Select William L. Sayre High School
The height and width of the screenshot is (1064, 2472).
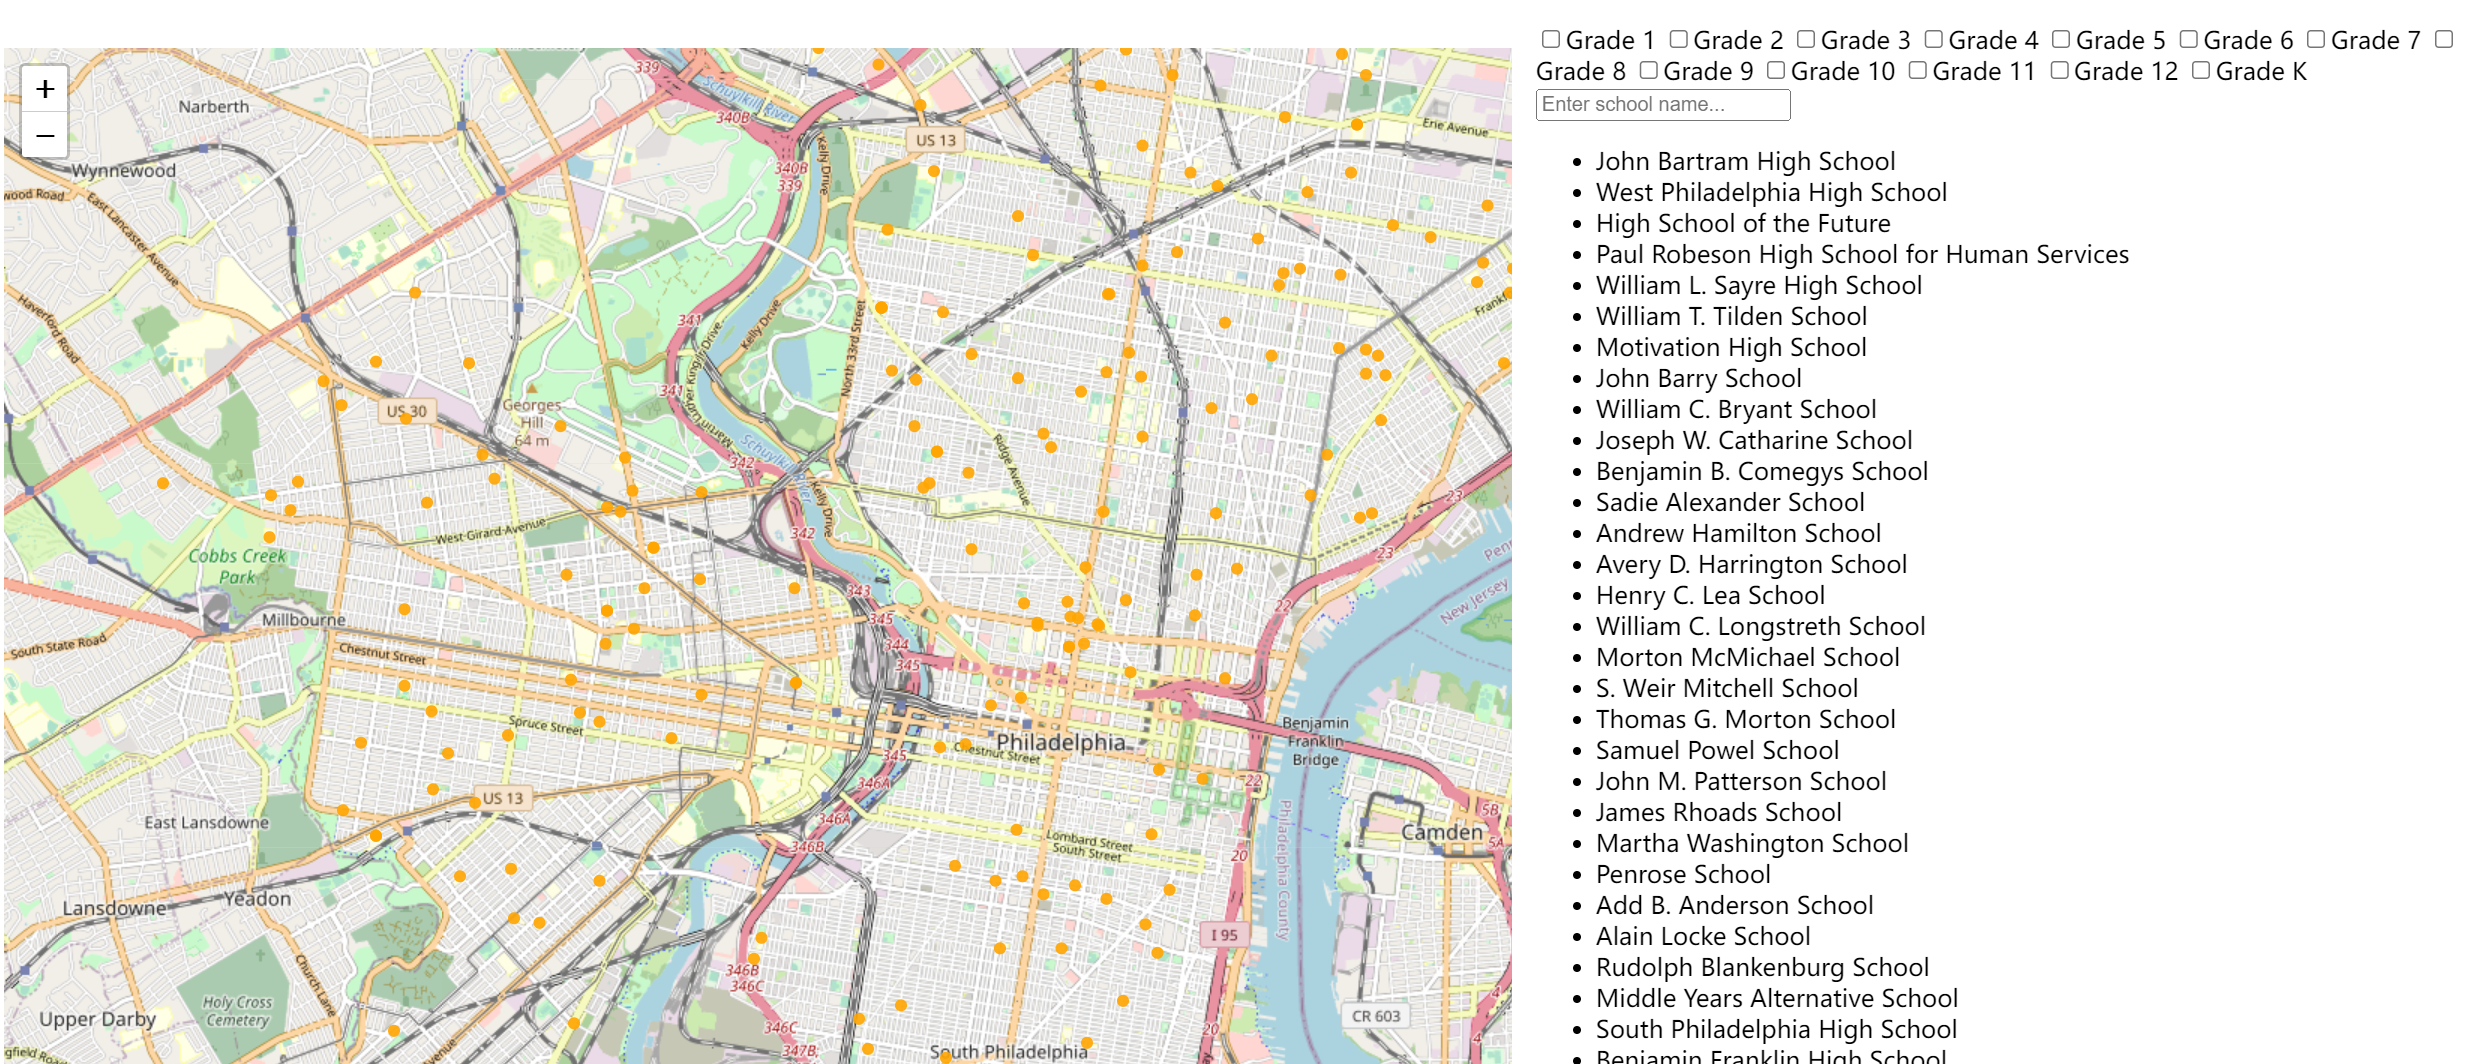coord(1759,285)
